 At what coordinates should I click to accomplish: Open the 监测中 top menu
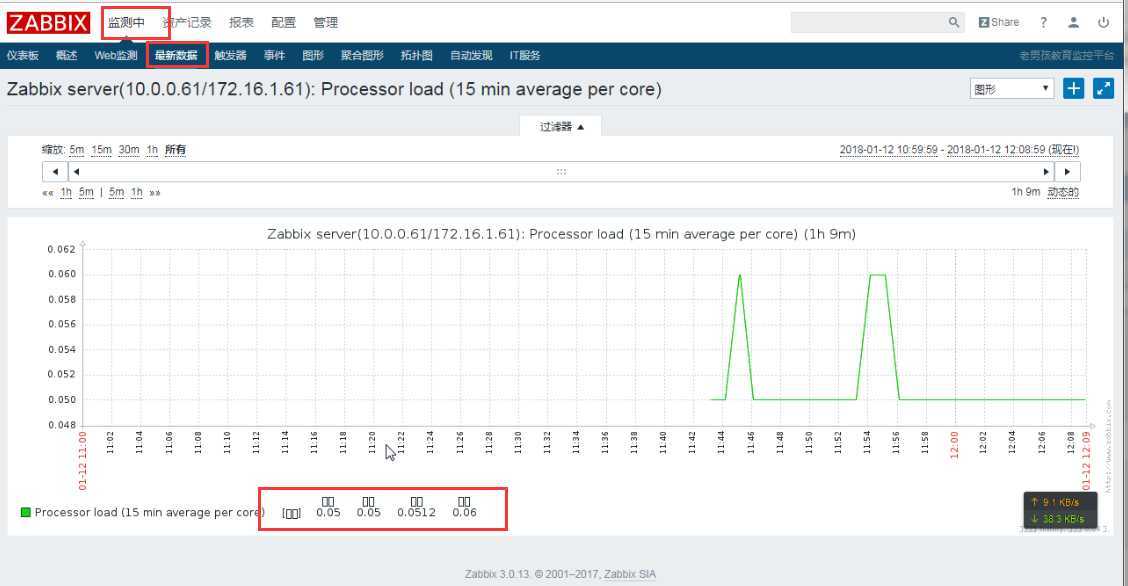[127, 22]
